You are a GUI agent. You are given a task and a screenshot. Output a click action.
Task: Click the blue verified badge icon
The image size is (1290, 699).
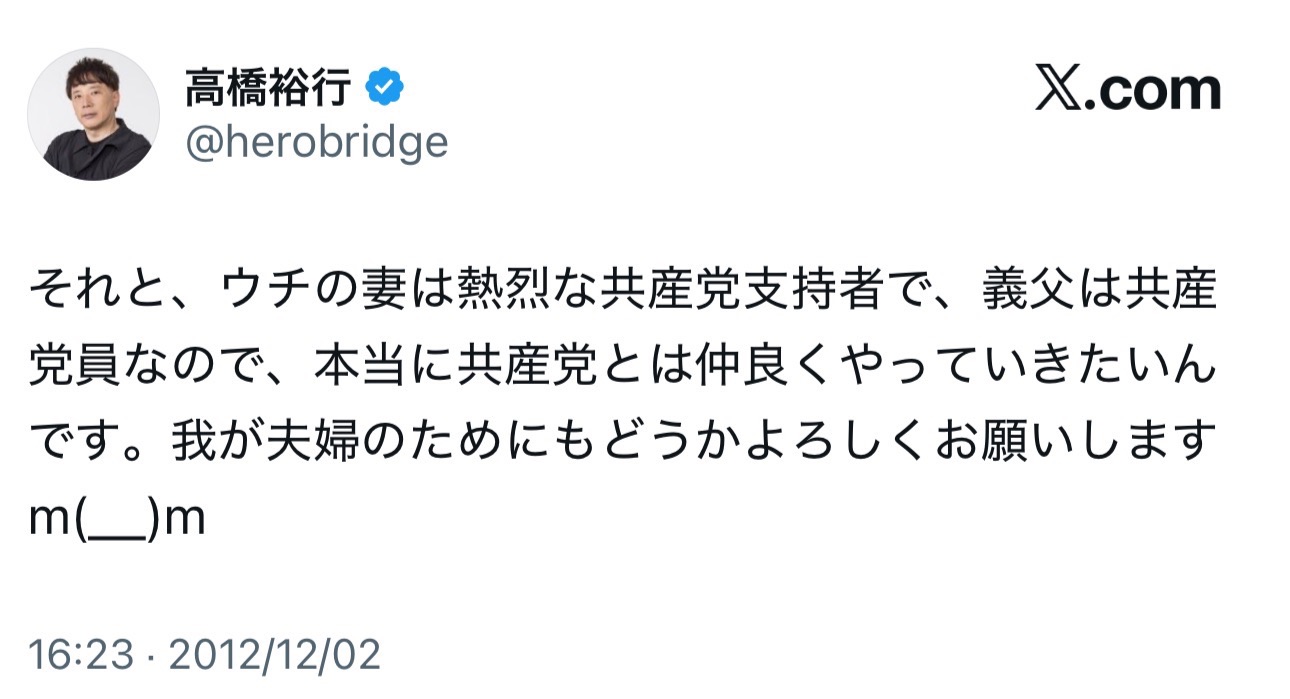pos(384,90)
